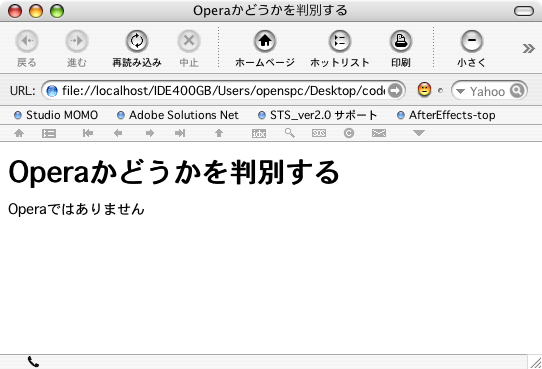Toggle the toolbar pill button in title bar
Viewport: 542px width, 369px height.
tap(524, 11)
